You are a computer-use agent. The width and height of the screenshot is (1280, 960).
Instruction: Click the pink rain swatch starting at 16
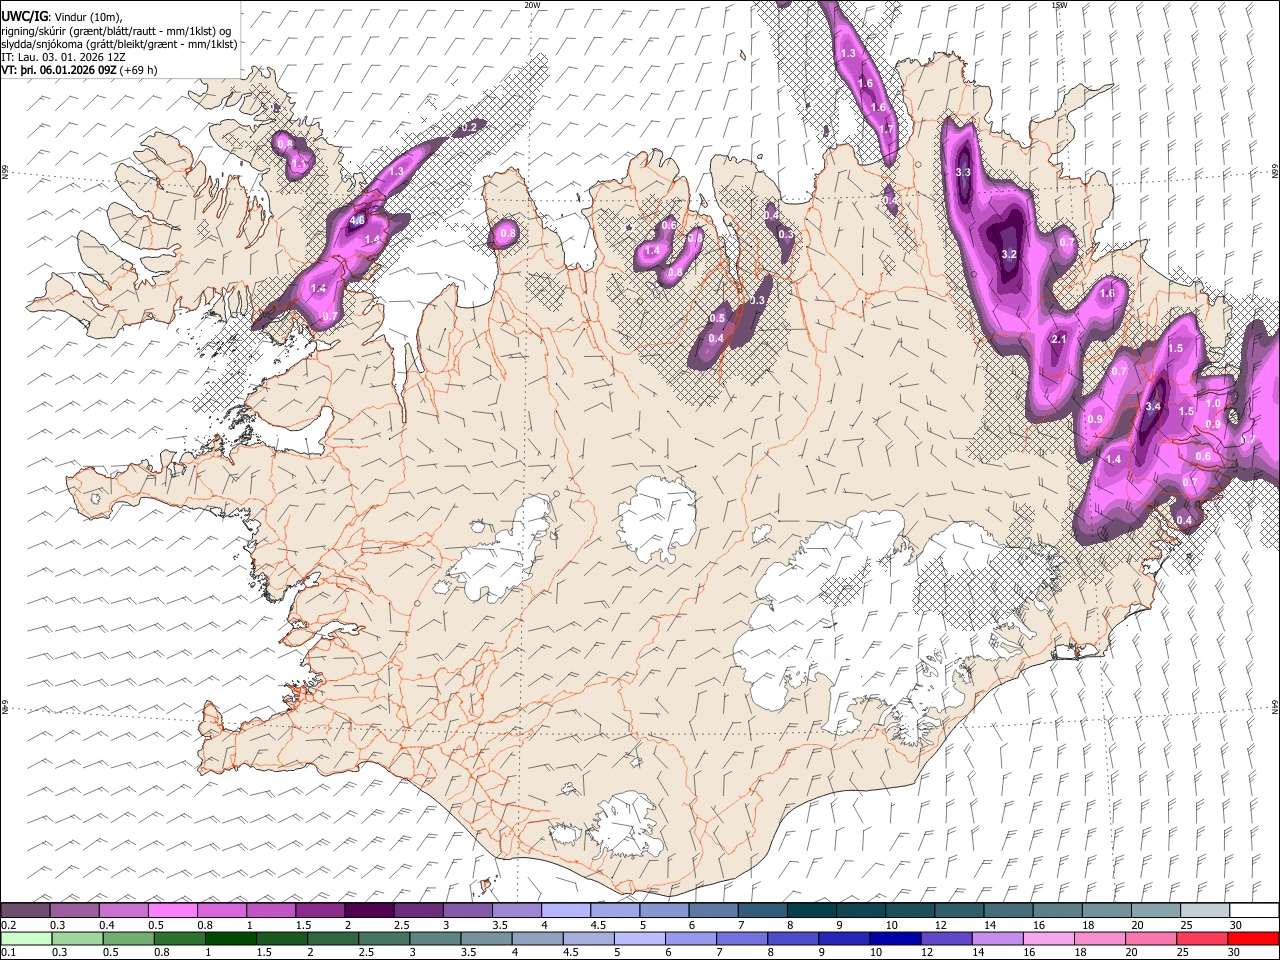pos(1049,938)
